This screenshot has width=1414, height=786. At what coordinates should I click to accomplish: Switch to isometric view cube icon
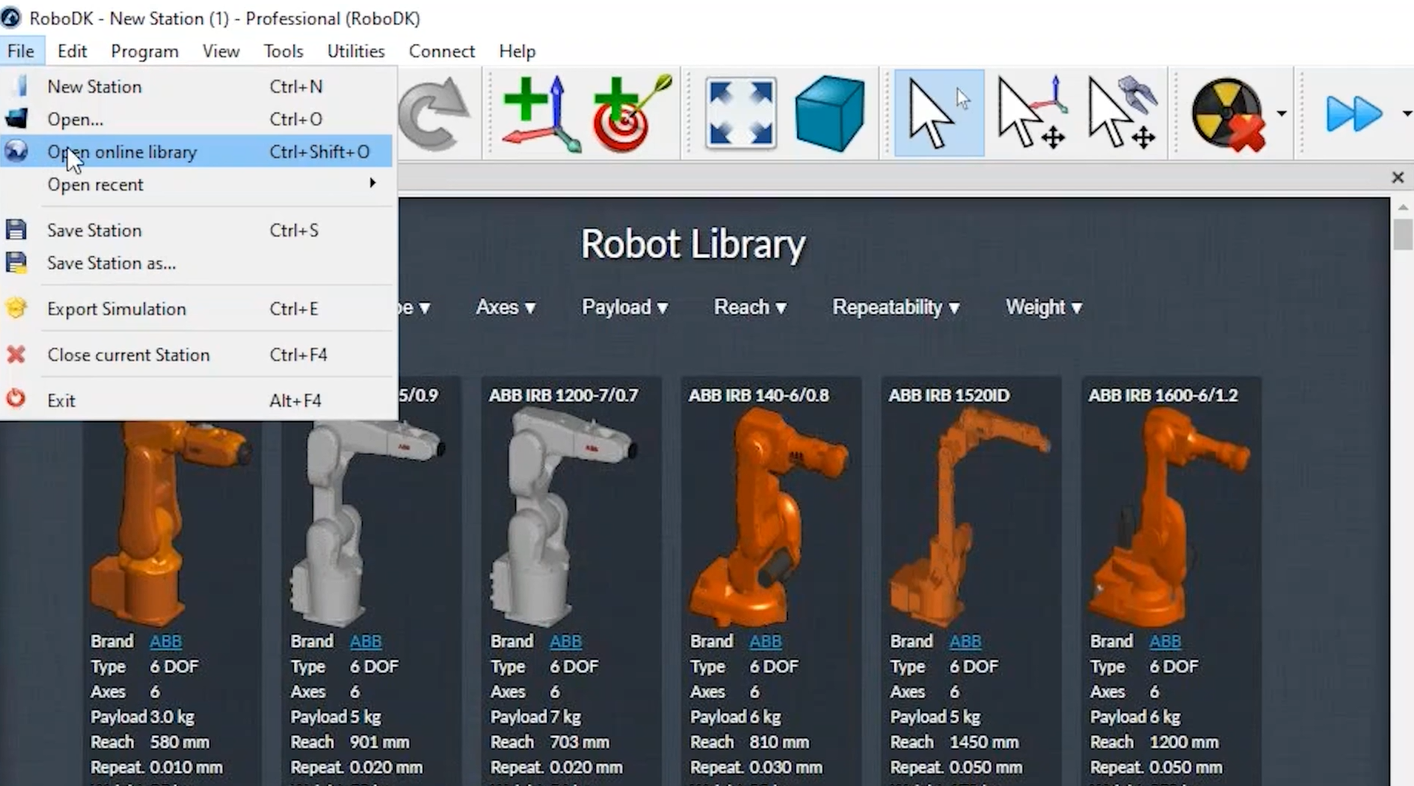[x=830, y=112]
